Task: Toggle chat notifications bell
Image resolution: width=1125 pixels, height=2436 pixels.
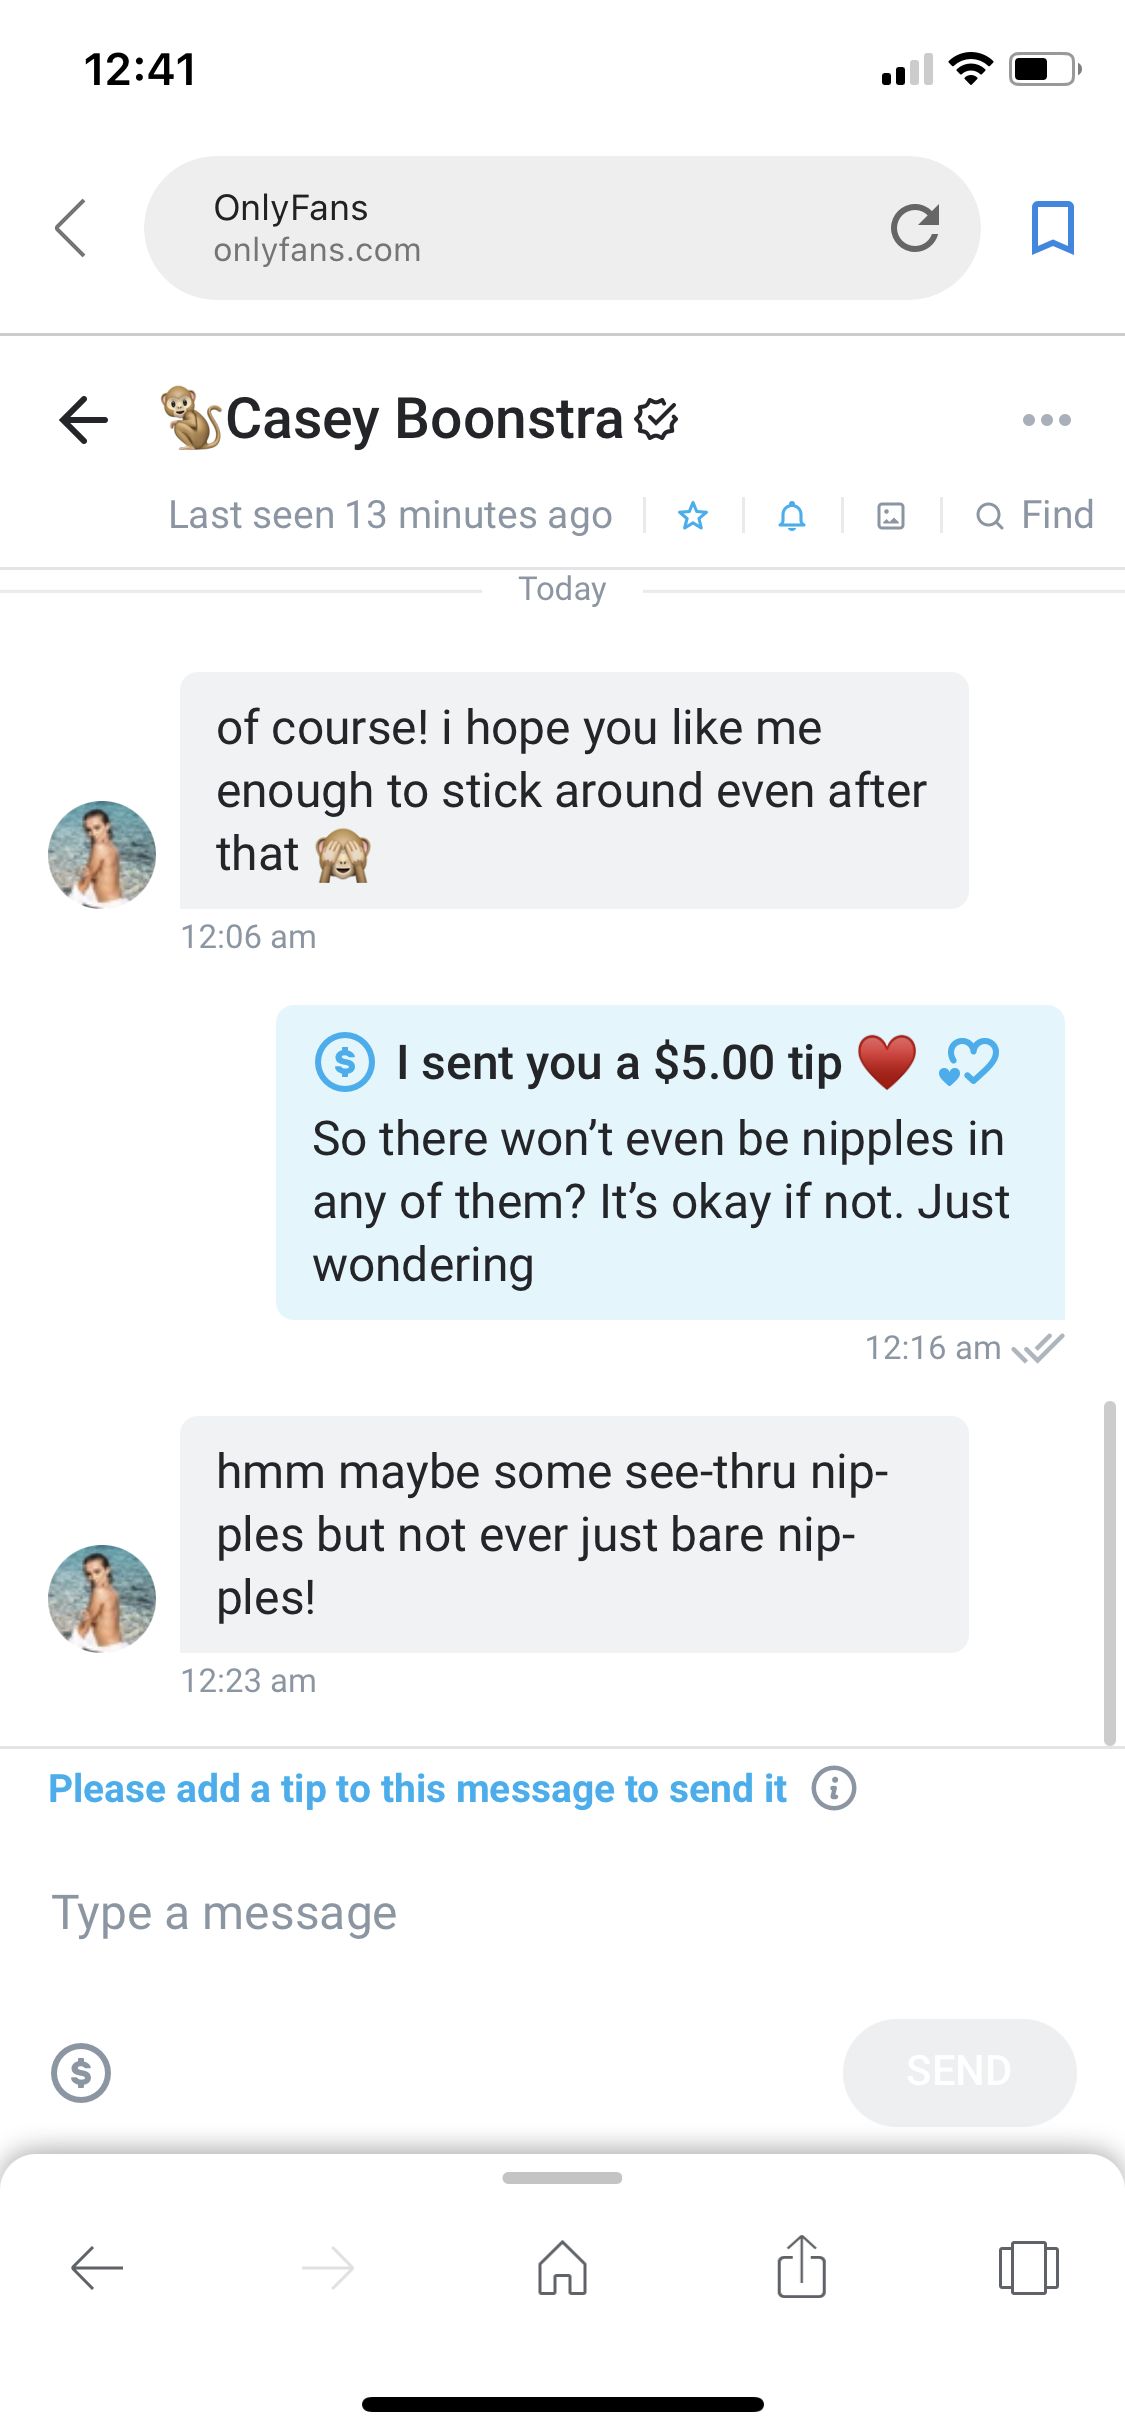Action: pos(792,516)
